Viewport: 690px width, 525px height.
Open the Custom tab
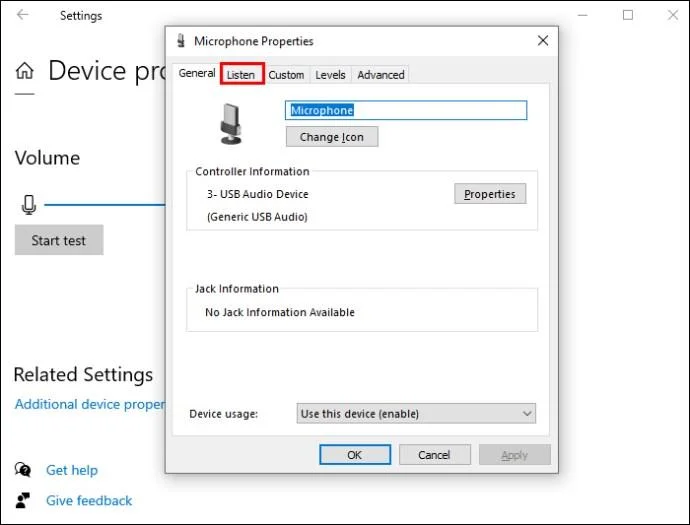point(286,75)
